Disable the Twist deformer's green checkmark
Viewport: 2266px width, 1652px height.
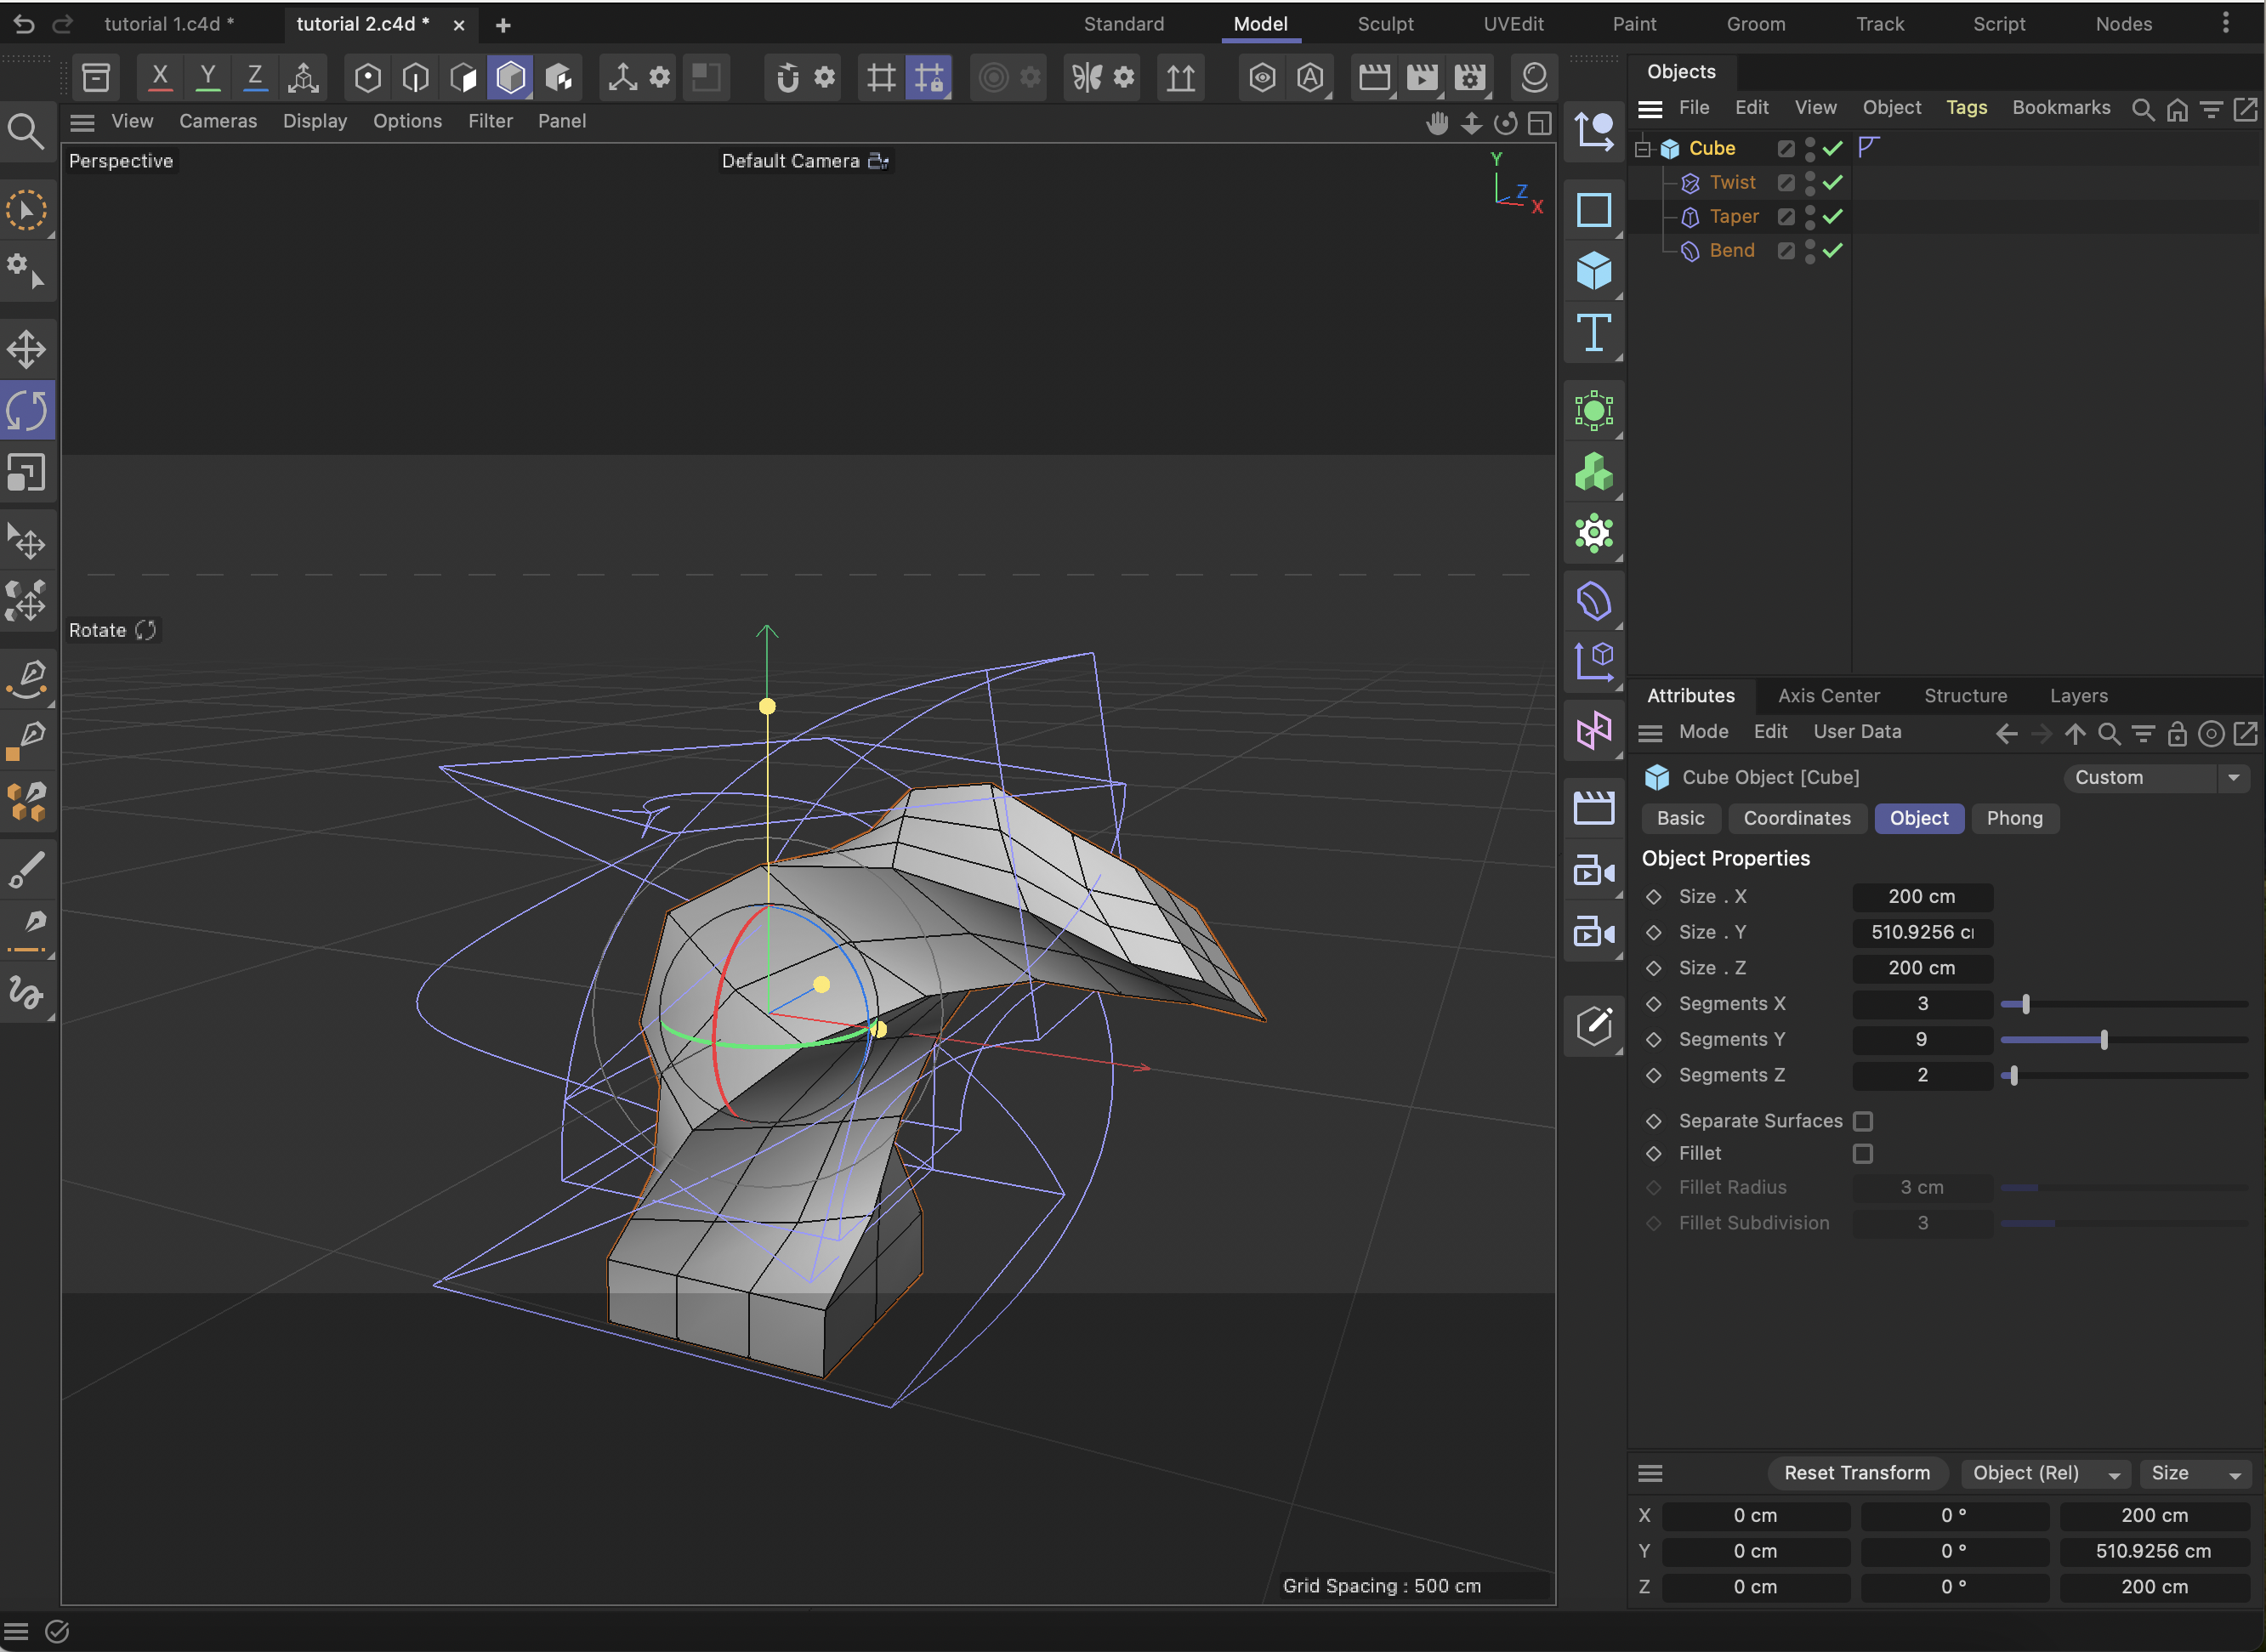pos(1833,182)
